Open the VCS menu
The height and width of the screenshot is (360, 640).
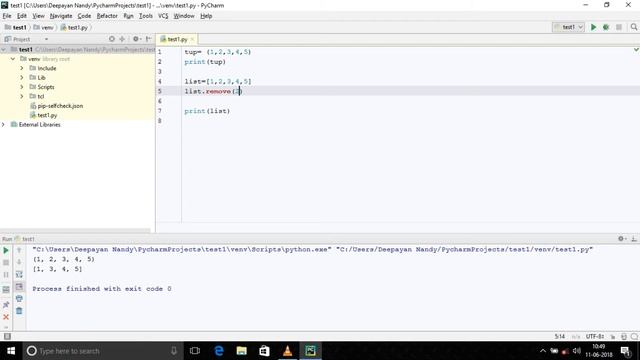pos(163,16)
